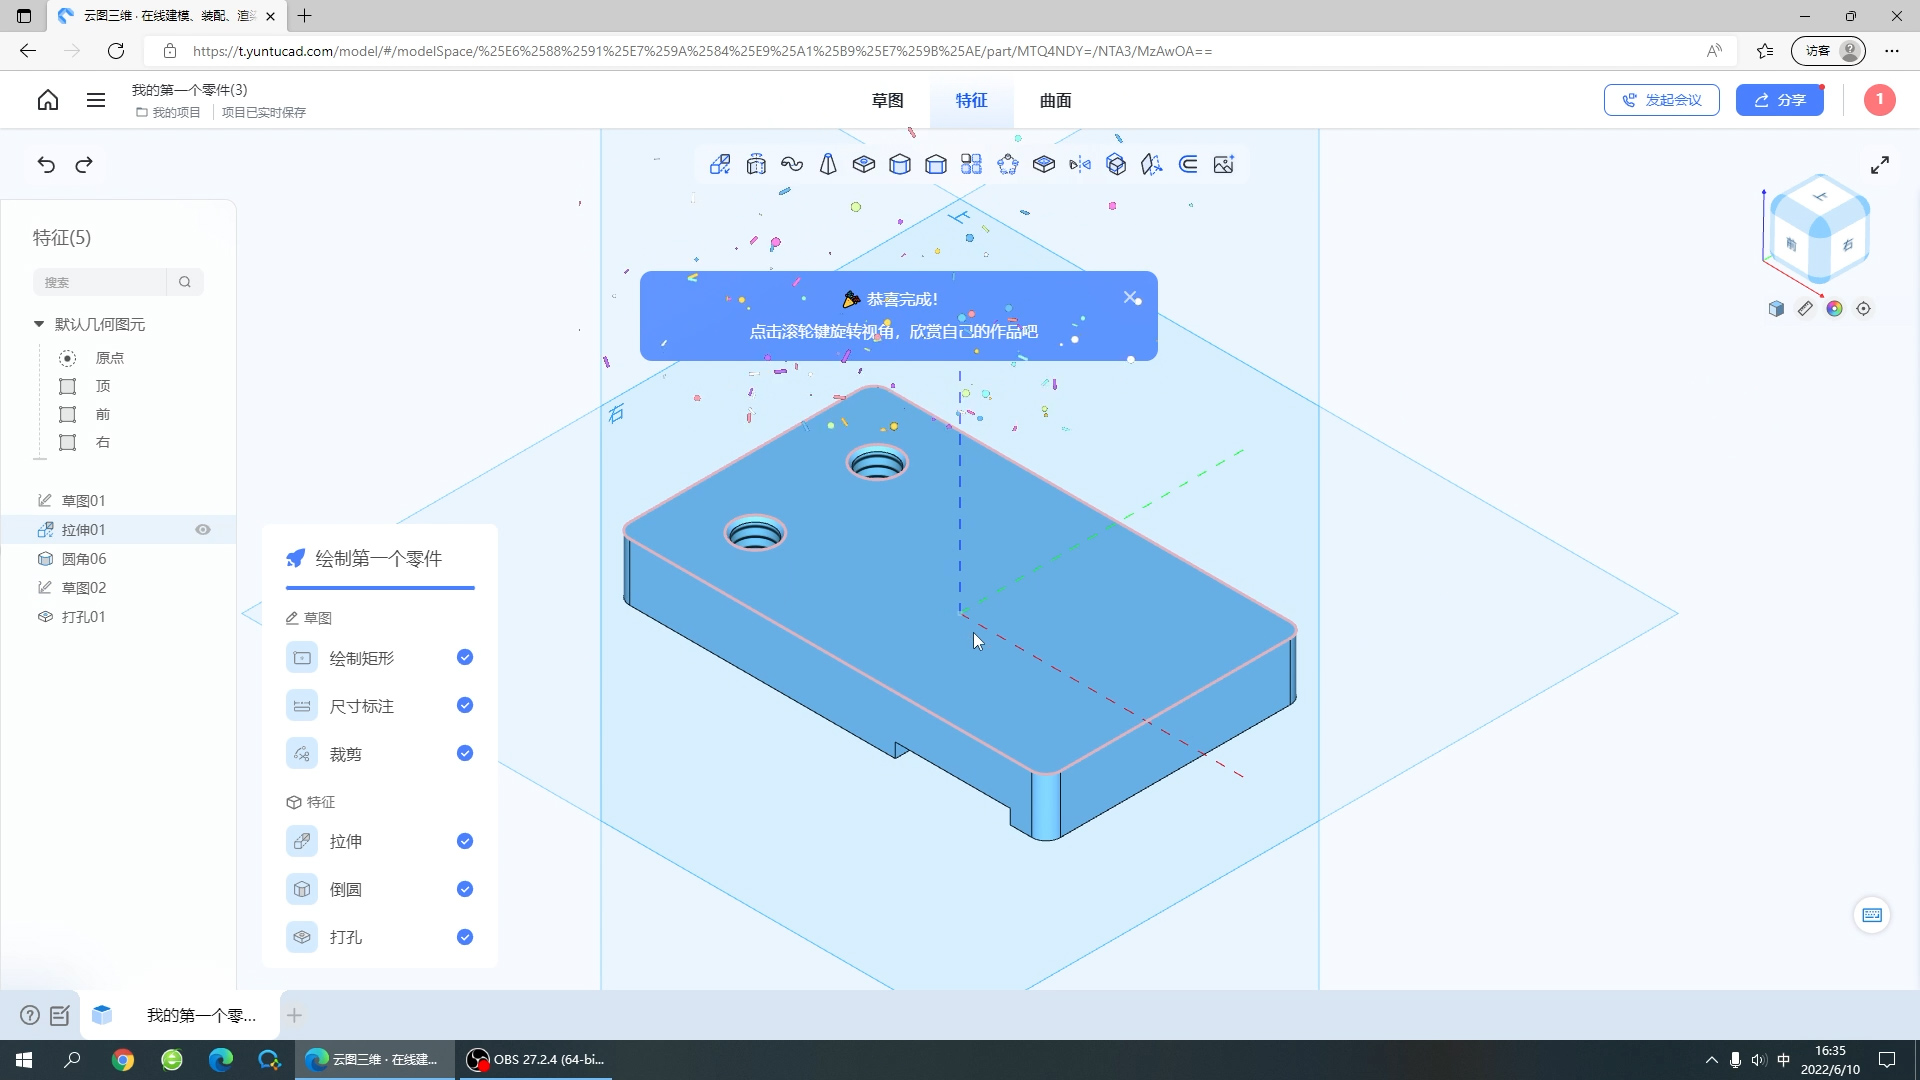This screenshot has height=1080, width=1920.
Task: Start a meeting via 发起会议 button
Action: [x=1660, y=99]
